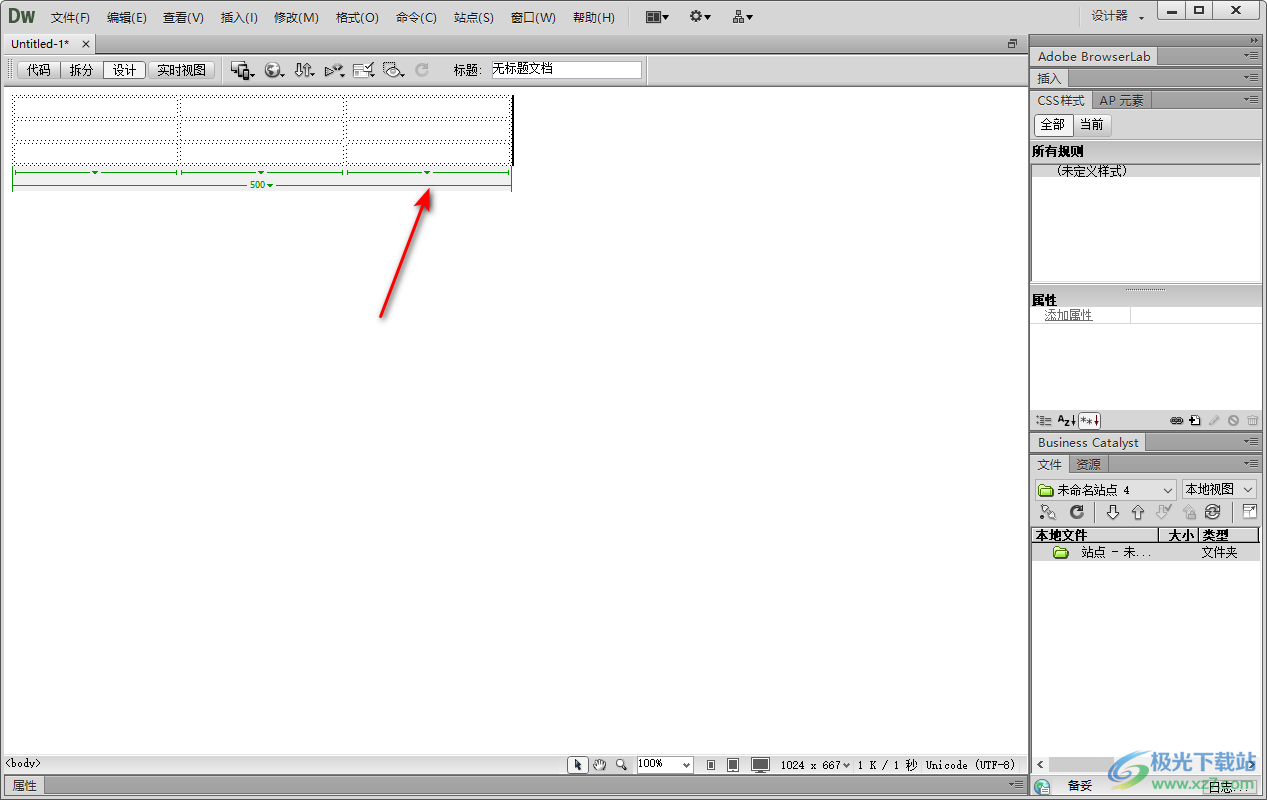Open the Files panel options menu
This screenshot has height=800, width=1267.
click(x=1252, y=464)
